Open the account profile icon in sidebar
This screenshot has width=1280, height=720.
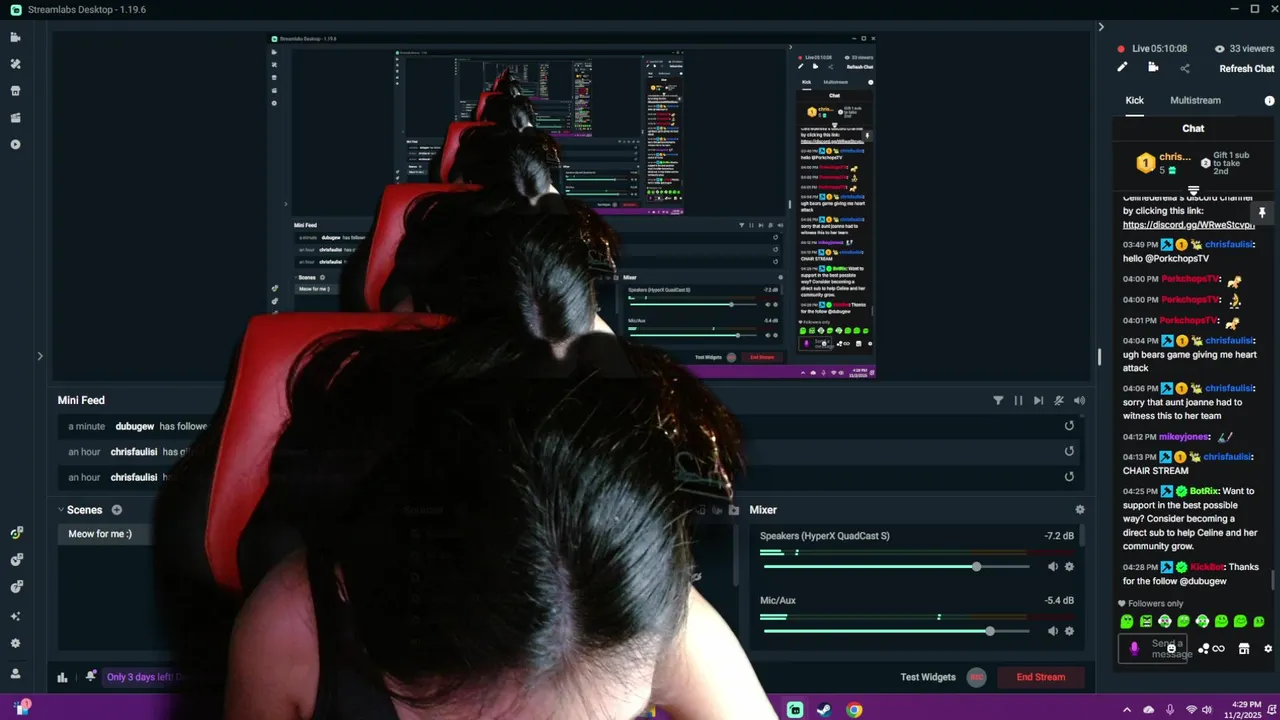click(x=15, y=674)
